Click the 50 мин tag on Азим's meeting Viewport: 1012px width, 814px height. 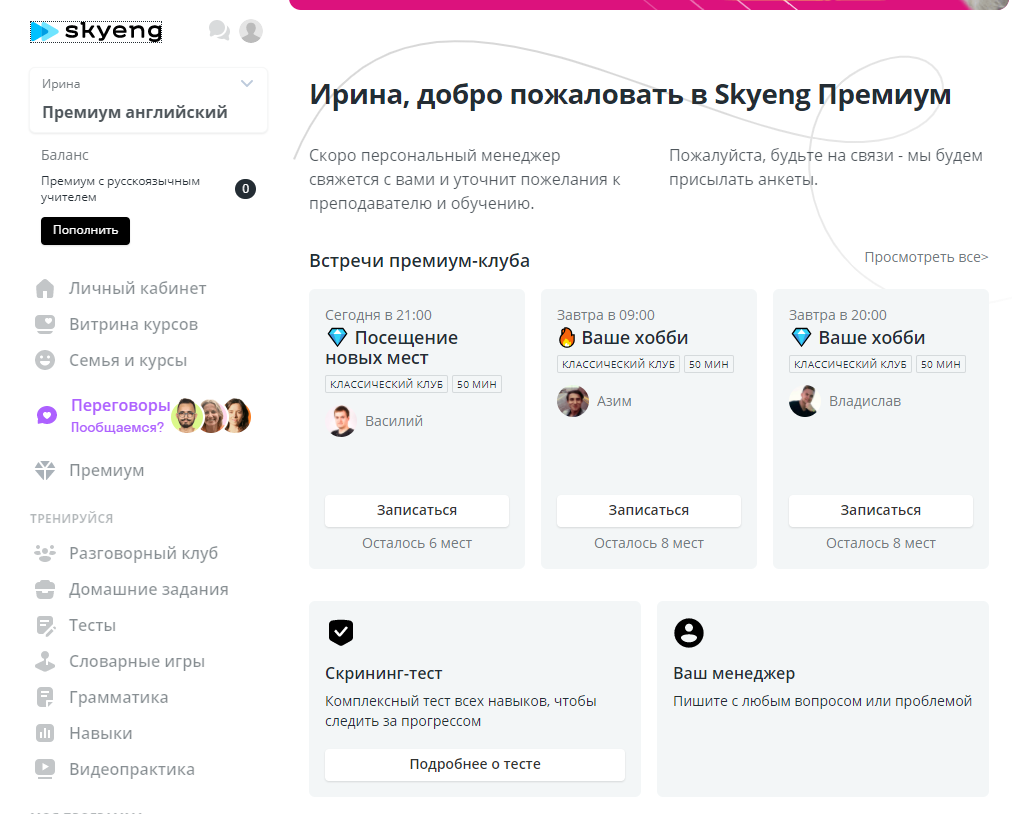pyautogui.click(x=709, y=364)
